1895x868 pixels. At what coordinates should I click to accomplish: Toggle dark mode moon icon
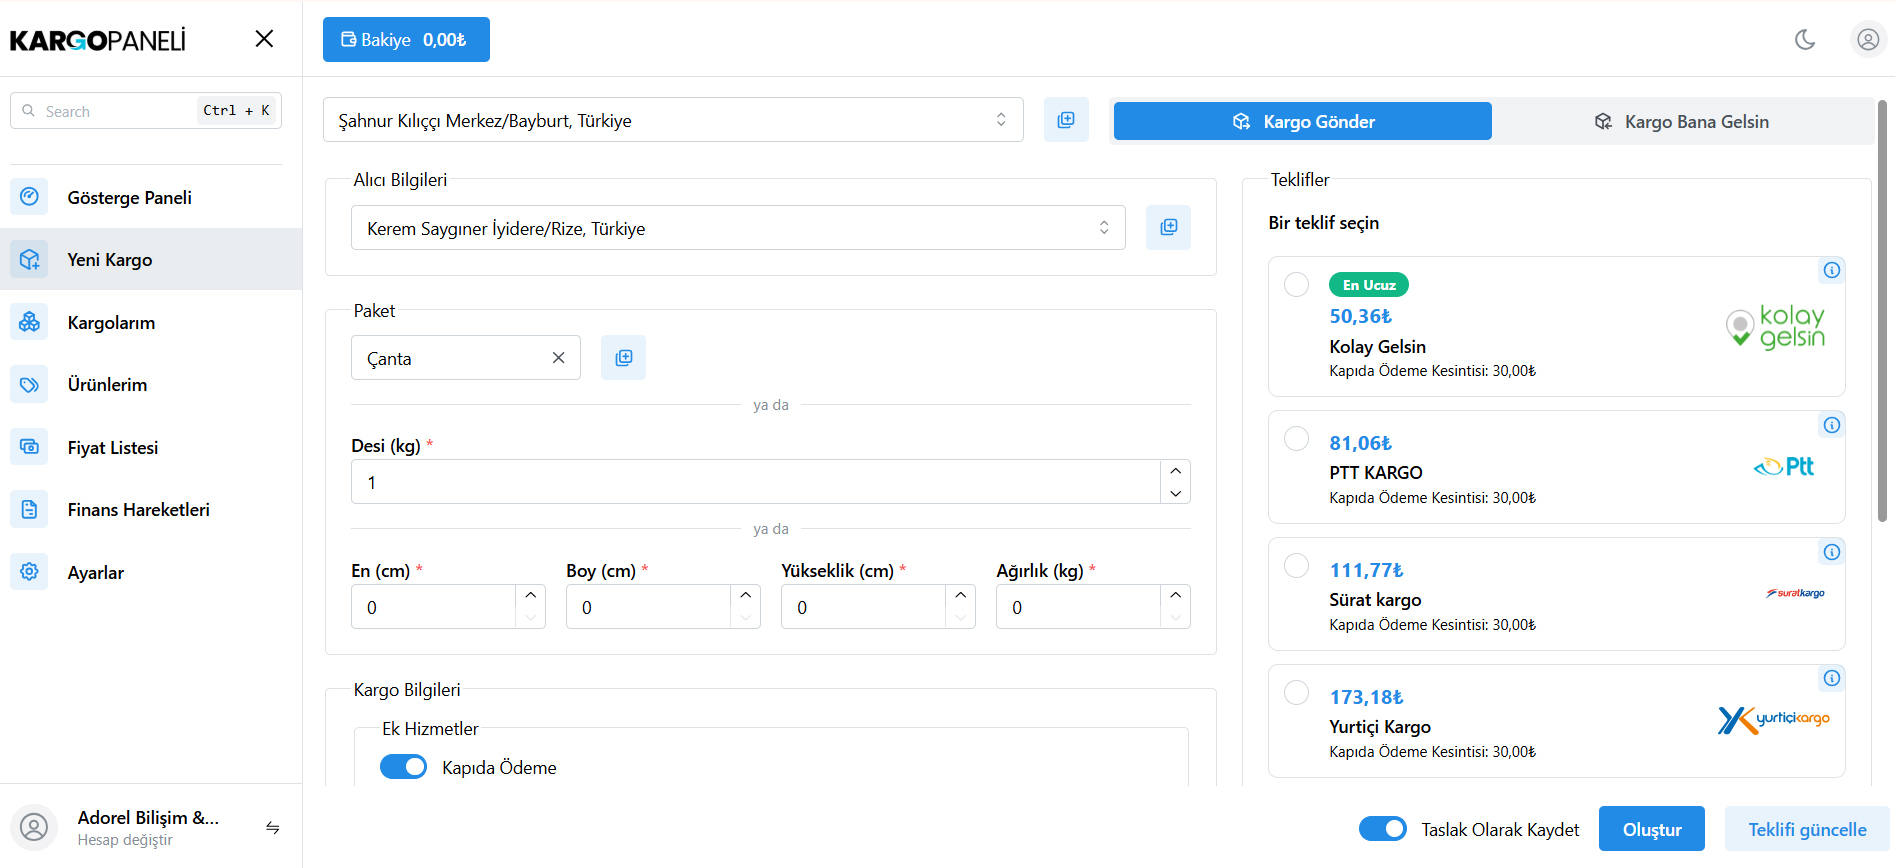(1805, 39)
